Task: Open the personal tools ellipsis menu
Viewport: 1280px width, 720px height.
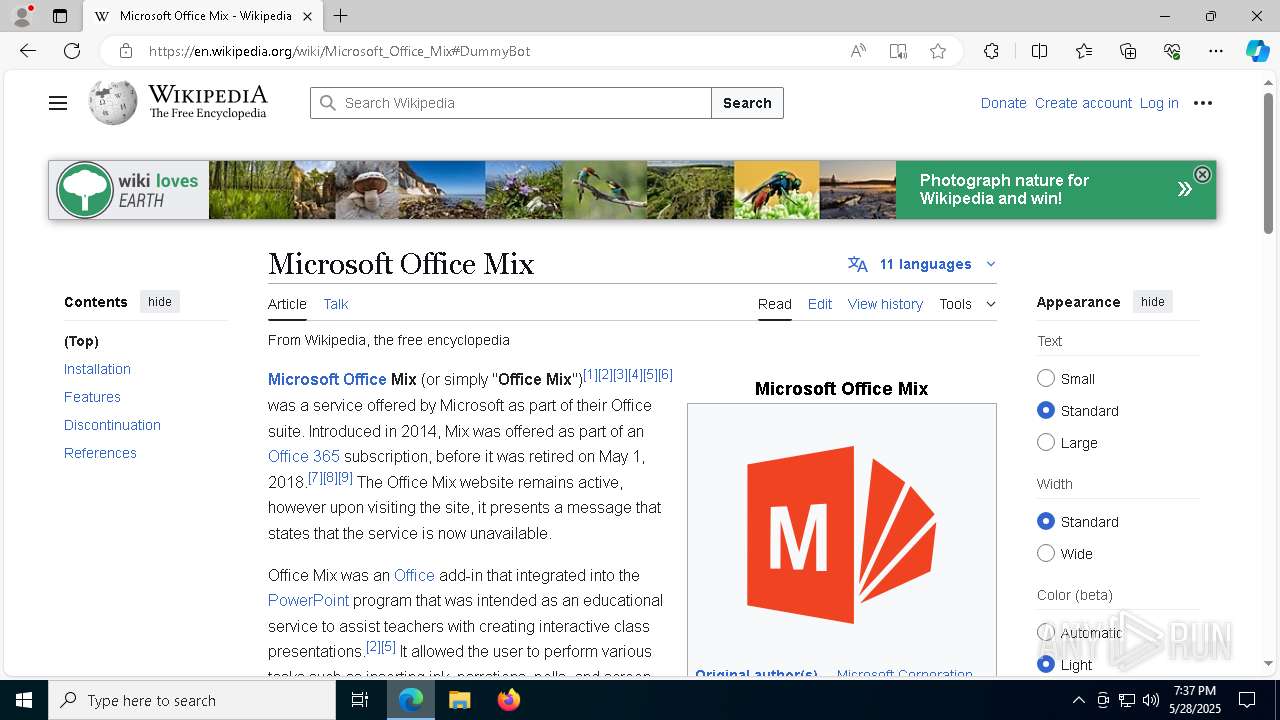Action: [1203, 103]
